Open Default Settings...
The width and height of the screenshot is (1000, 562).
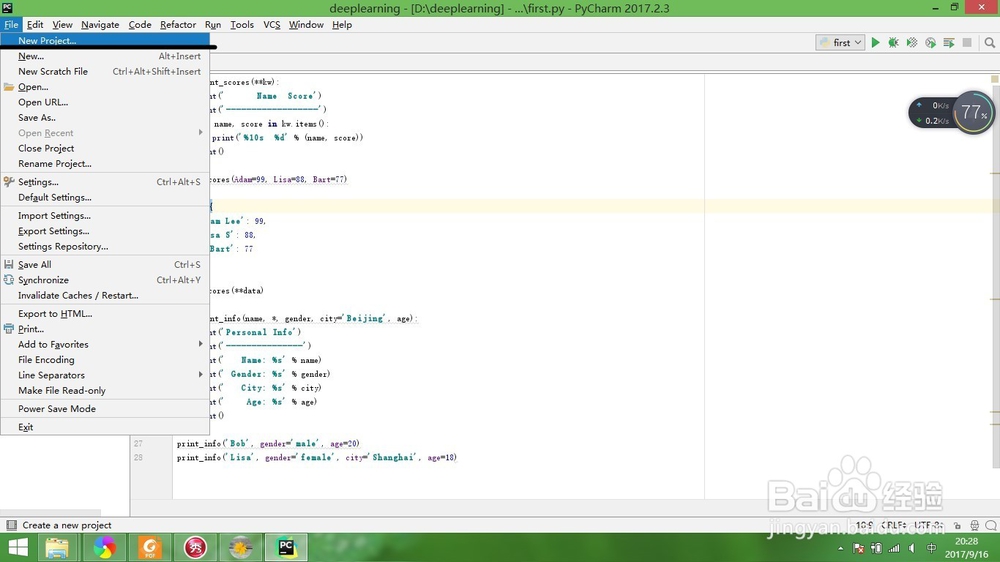tap(105, 197)
